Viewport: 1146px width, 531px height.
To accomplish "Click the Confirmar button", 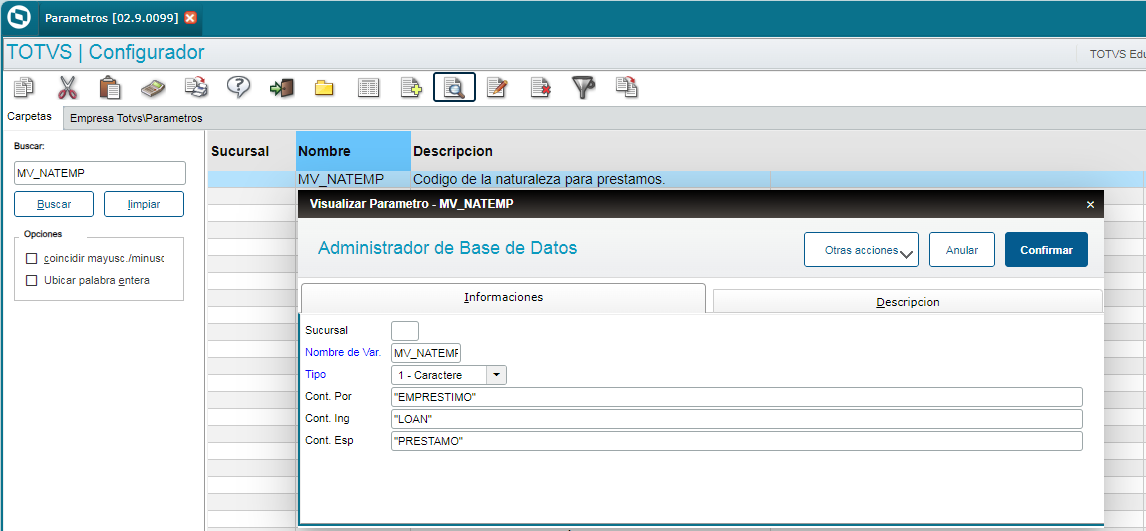I will click(x=1047, y=250).
